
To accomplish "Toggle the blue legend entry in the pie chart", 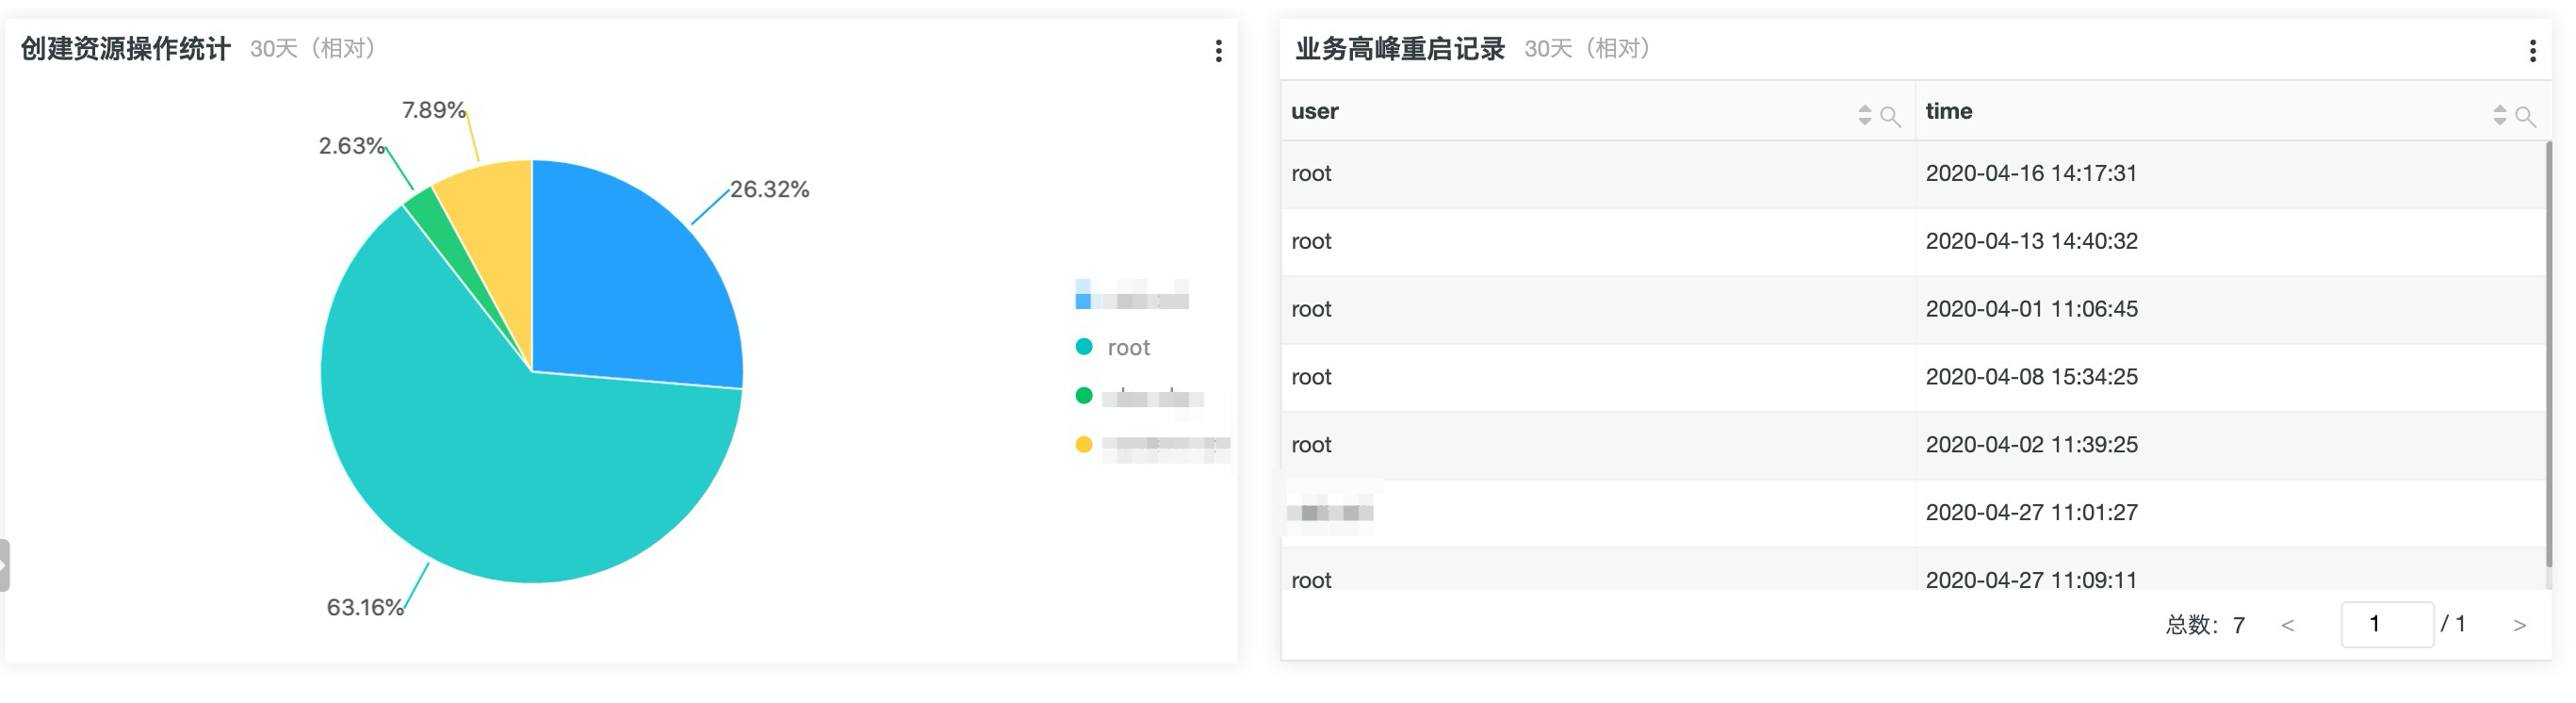I will 1132,295.
